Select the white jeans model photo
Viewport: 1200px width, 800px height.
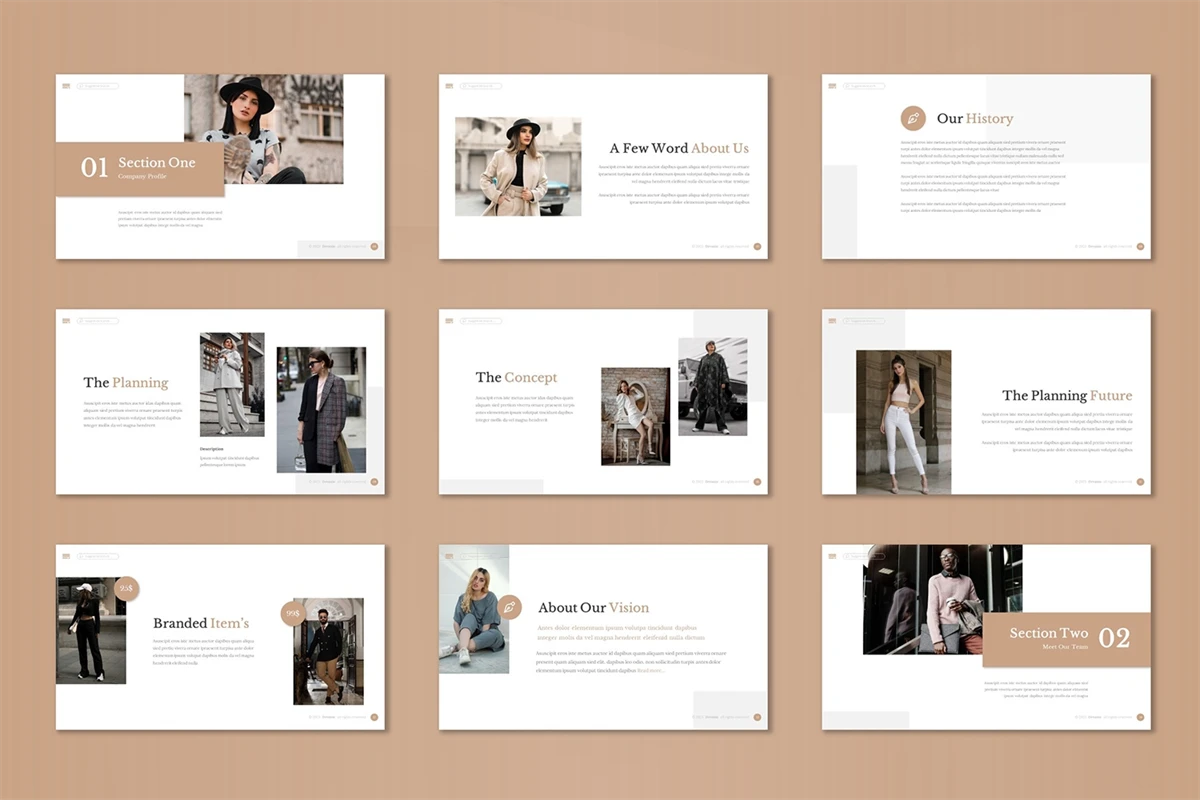pyautogui.click(x=903, y=421)
